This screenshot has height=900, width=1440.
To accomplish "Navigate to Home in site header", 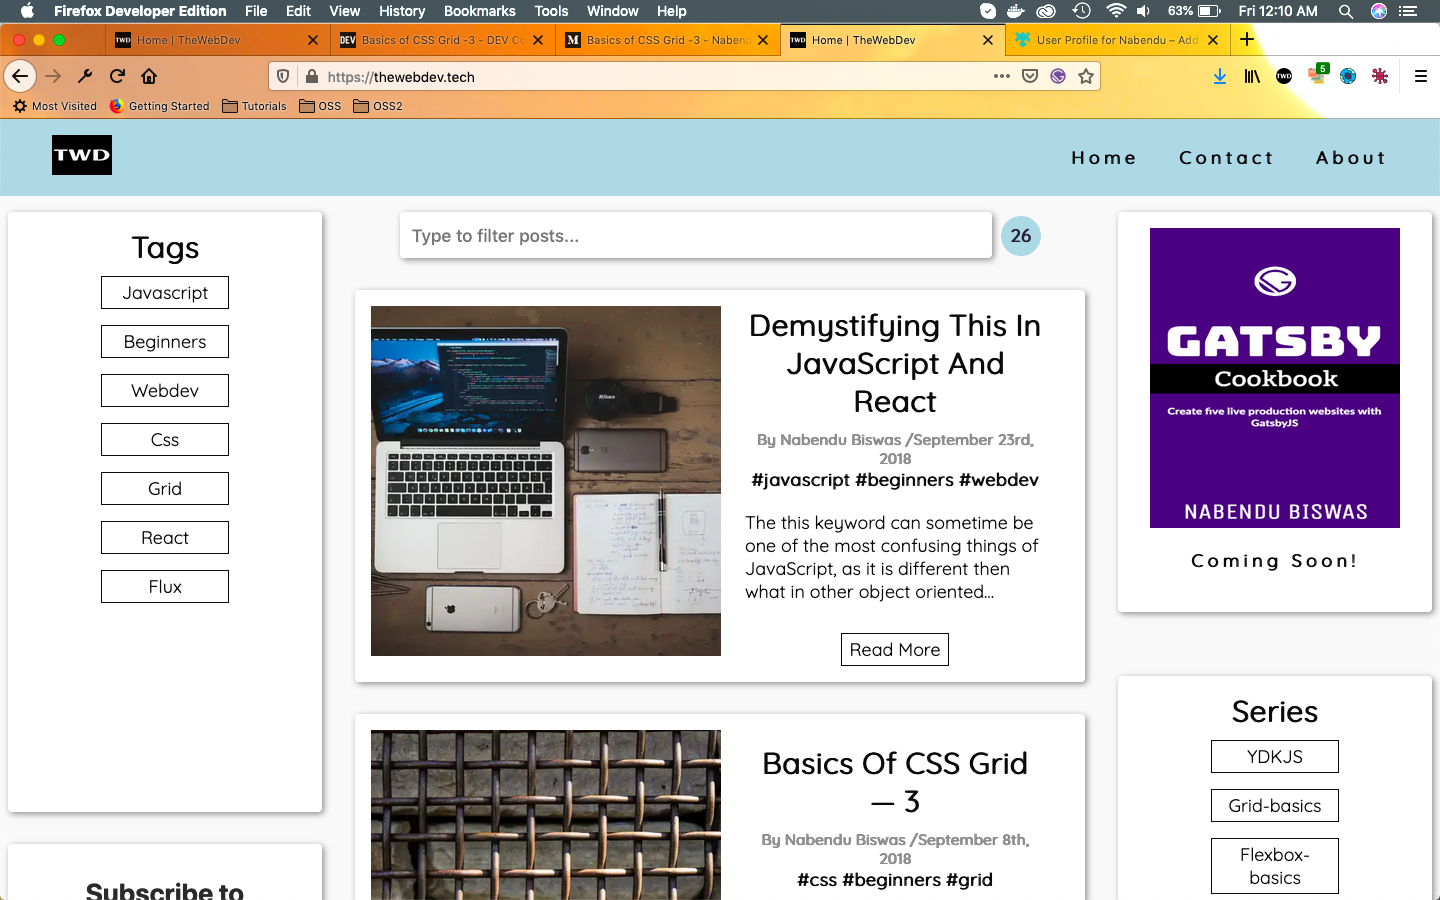I will pos(1104,158).
